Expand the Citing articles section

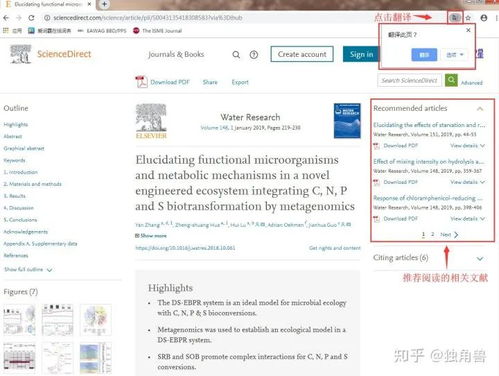[480, 258]
